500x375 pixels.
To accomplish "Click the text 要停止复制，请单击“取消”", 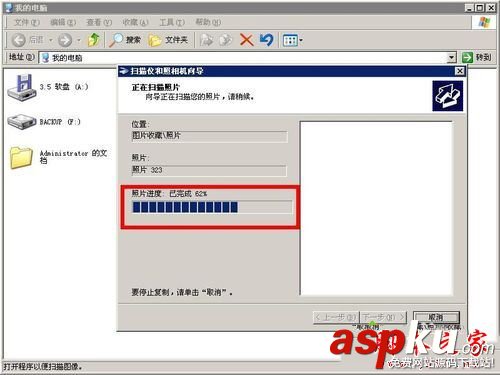I will (182, 292).
